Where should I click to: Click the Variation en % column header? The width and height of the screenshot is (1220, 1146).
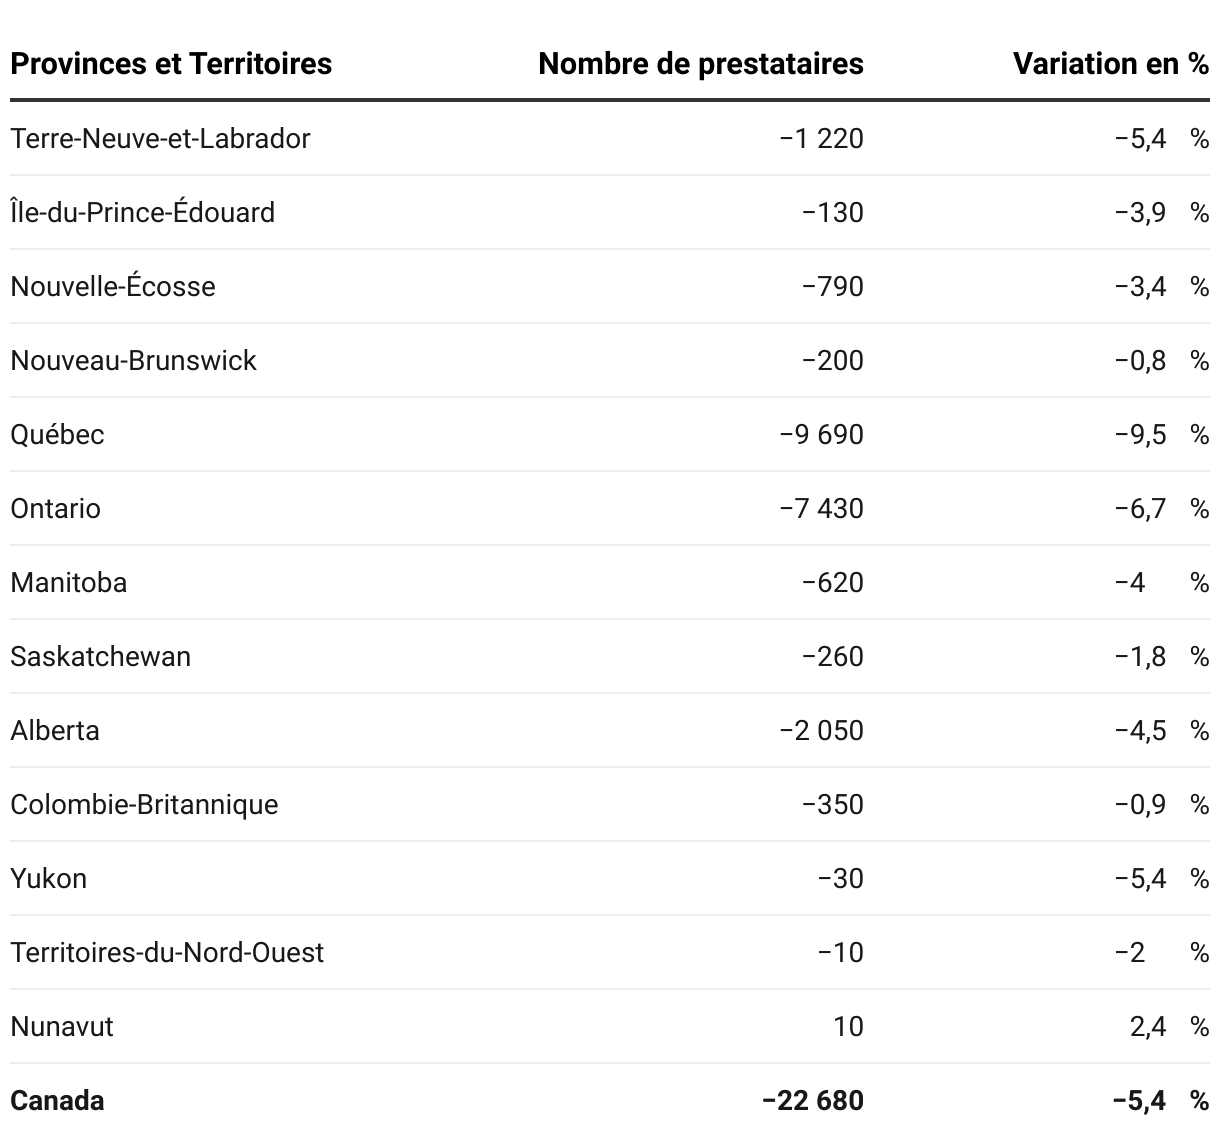coord(1111,64)
